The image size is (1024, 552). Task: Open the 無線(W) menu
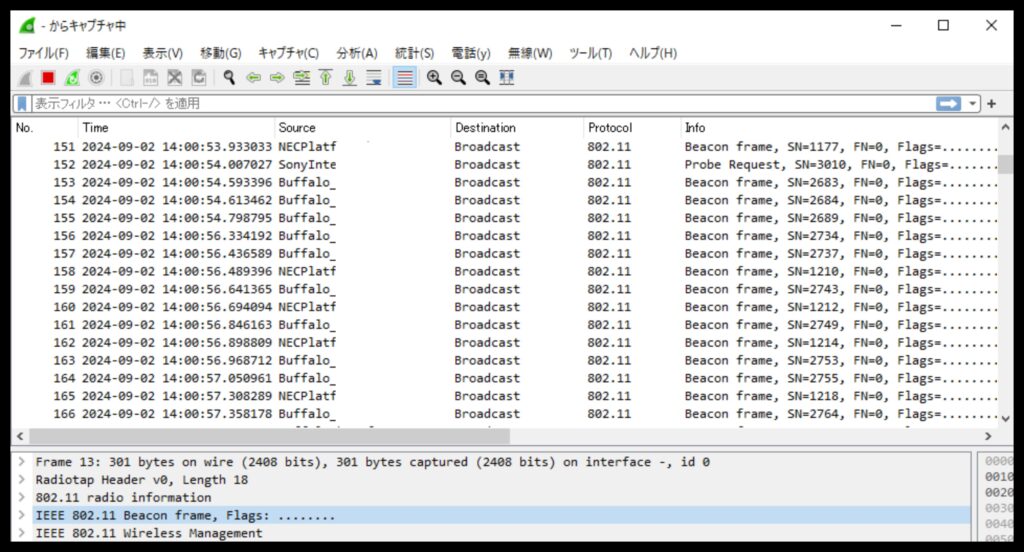pyautogui.click(x=530, y=53)
